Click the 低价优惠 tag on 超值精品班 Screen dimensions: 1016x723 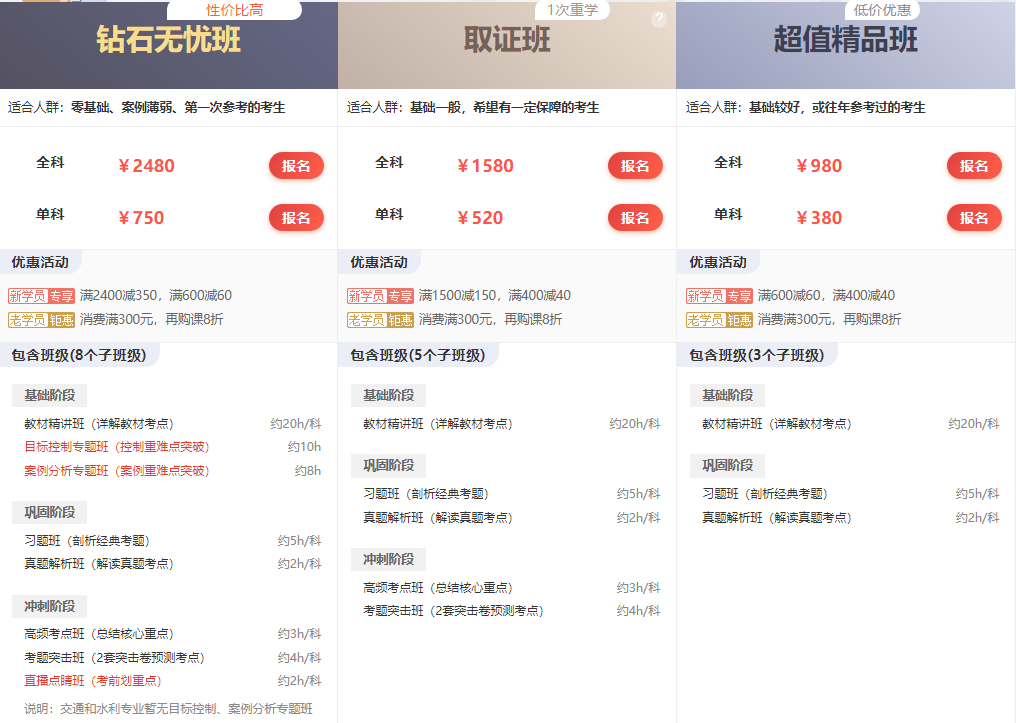883,11
